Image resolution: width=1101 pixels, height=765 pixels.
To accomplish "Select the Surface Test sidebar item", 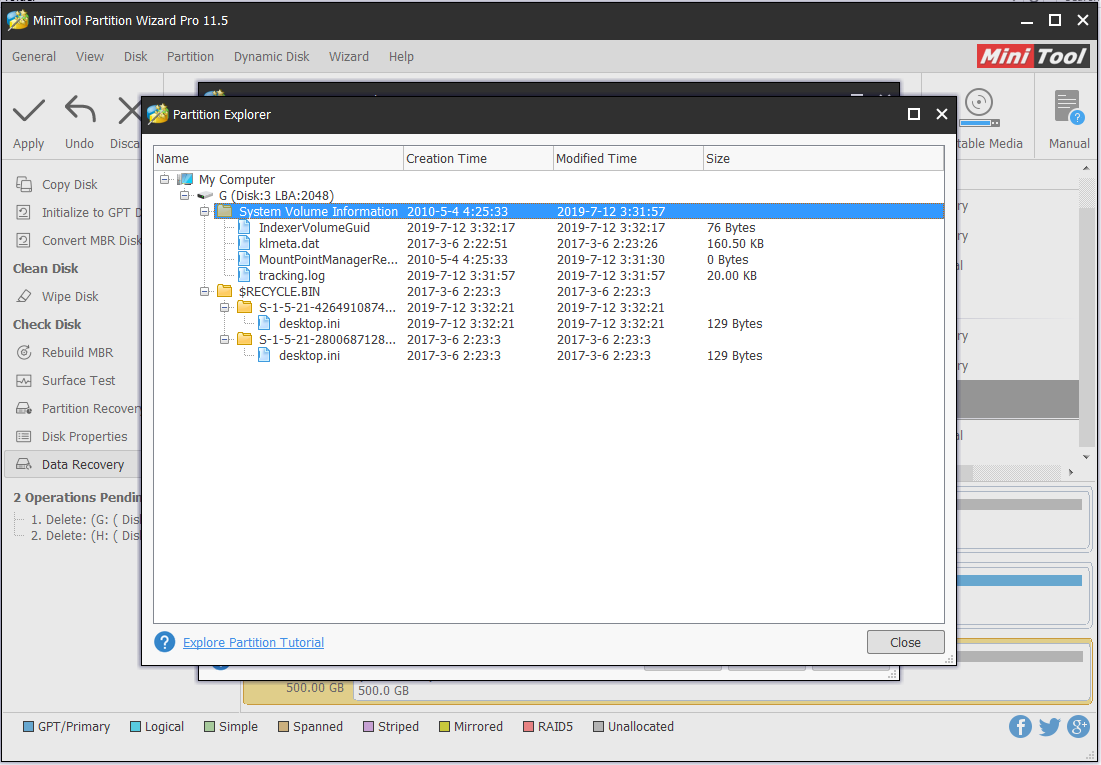I will coord(79,381).
